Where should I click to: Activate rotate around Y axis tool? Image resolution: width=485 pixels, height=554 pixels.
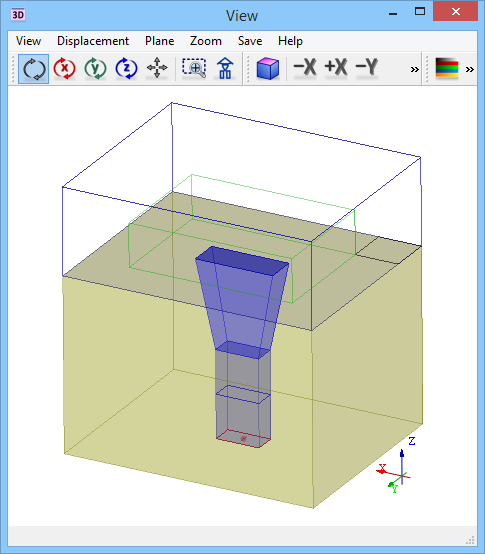[95, 69]
